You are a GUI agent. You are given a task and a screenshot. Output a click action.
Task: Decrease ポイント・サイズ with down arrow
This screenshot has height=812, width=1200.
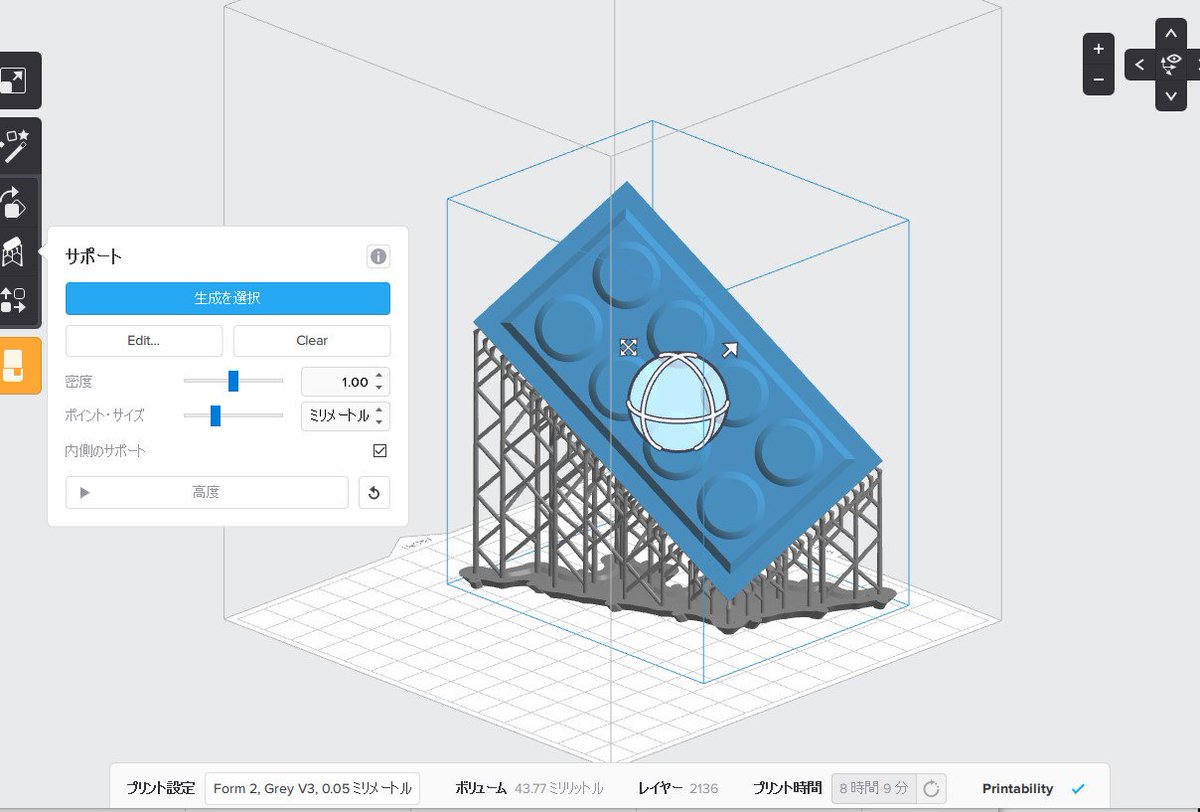coord(379,422)
